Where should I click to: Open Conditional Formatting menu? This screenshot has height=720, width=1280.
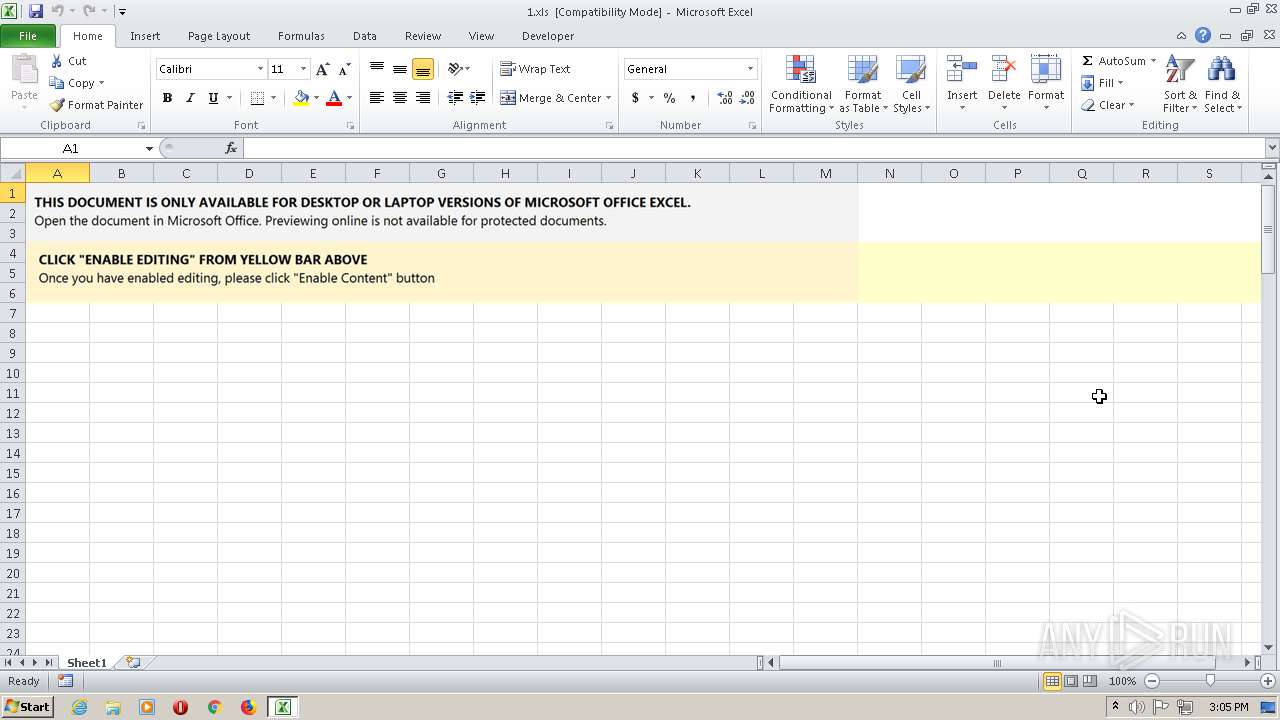801,84
